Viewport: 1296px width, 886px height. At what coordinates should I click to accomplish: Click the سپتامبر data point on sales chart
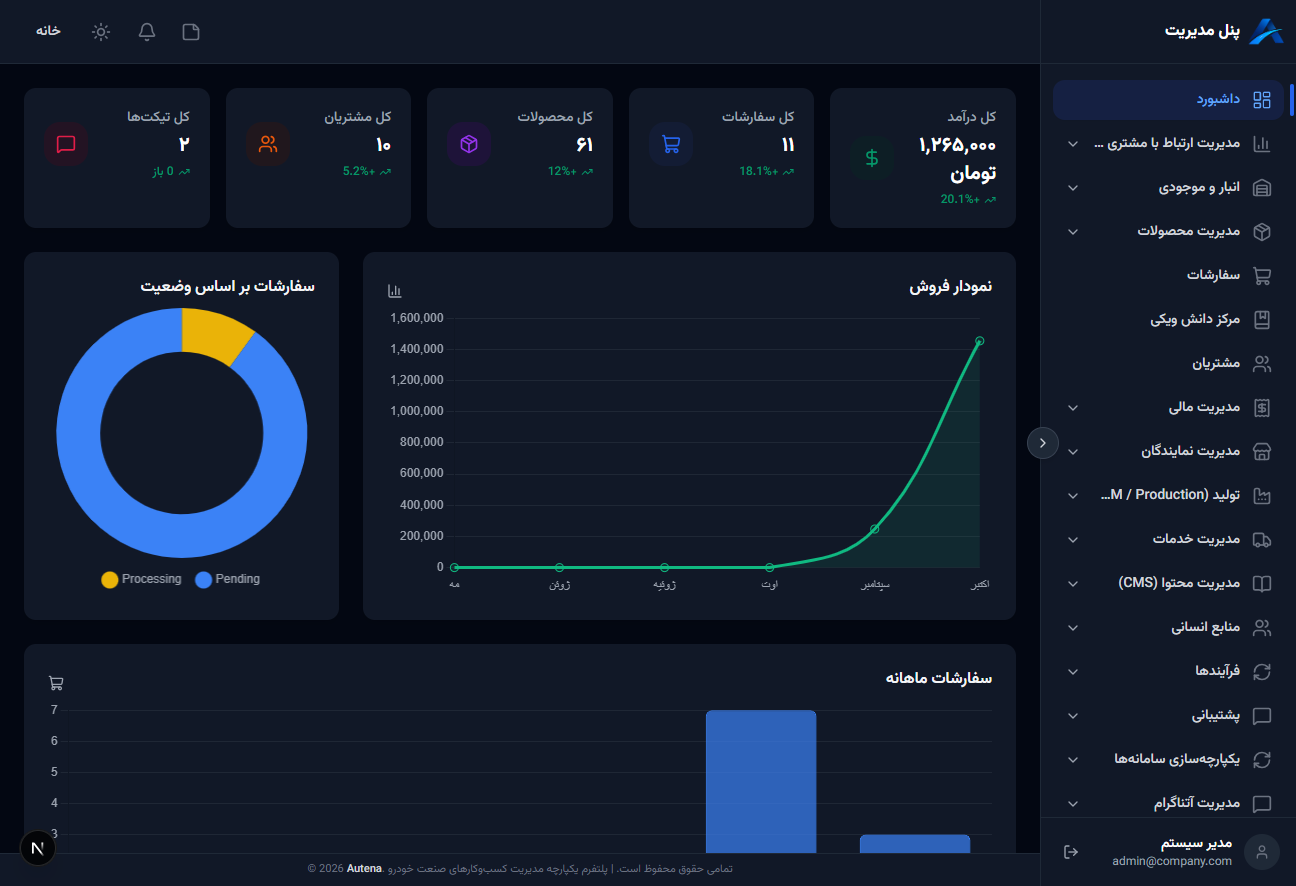[x=874, y=529]
